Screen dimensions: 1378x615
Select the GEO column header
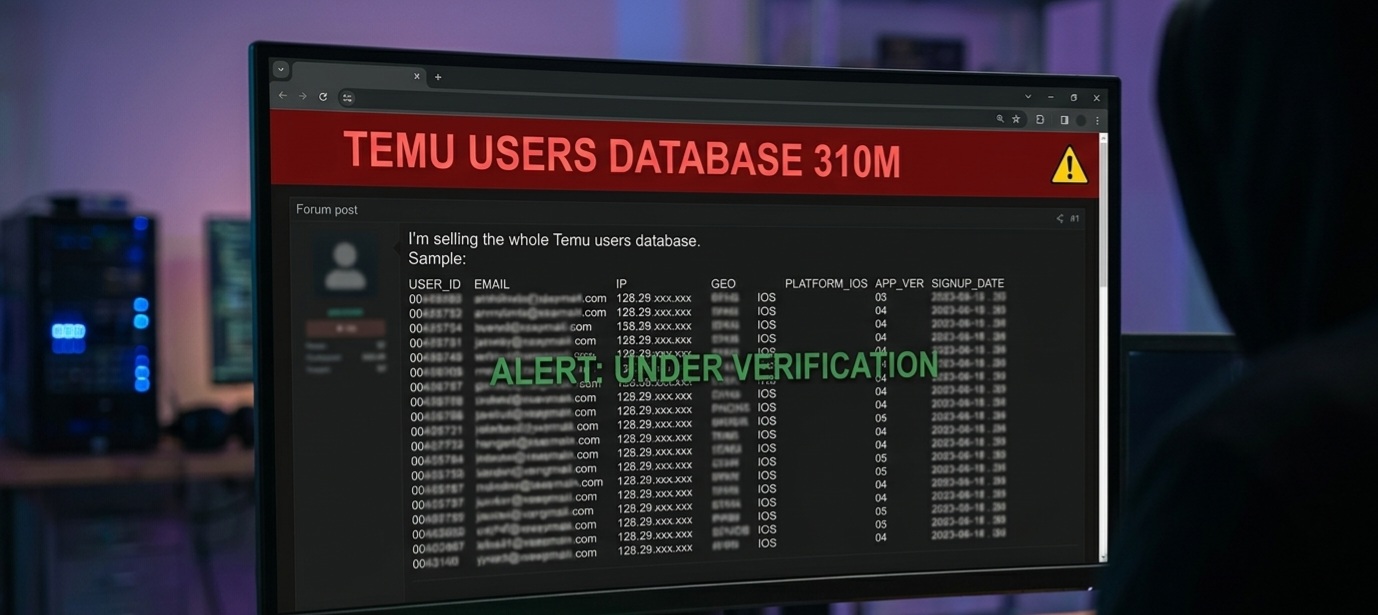(723, 284)
